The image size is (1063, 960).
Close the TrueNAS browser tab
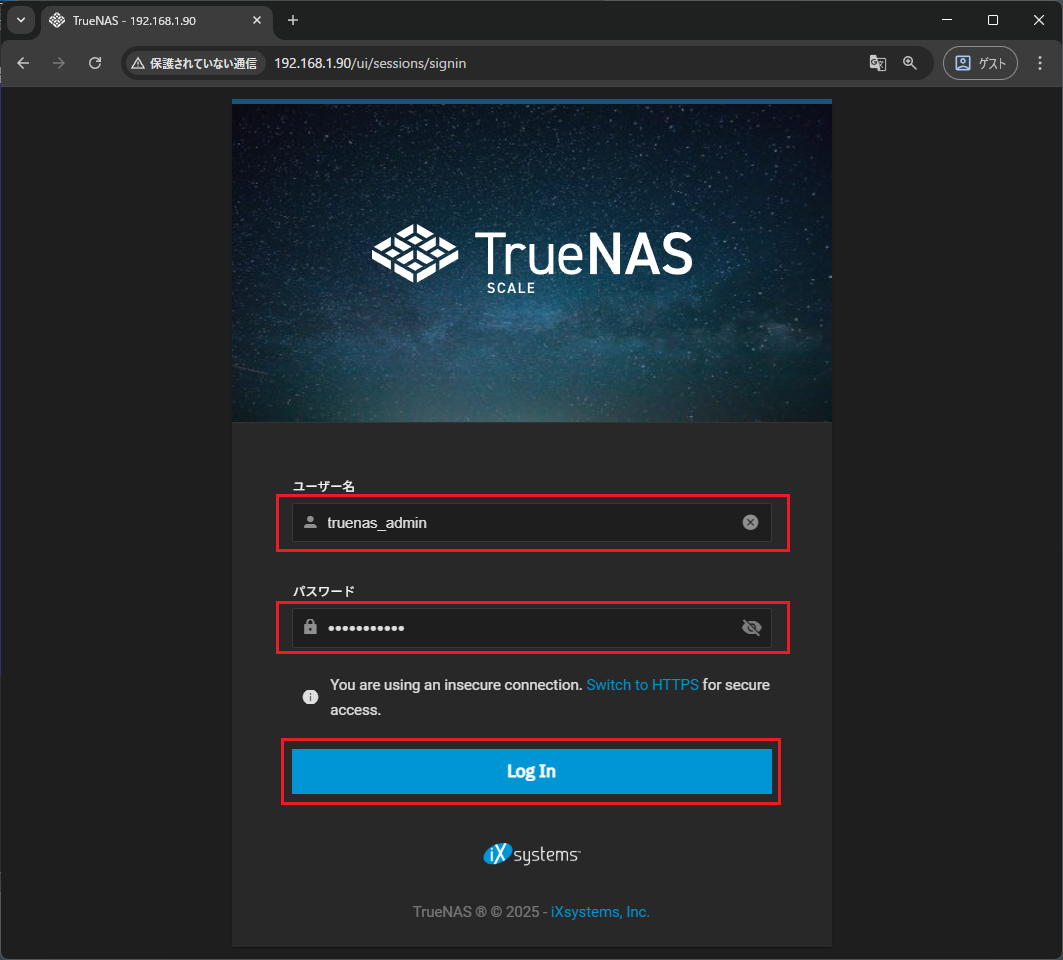click(x=257, y=20)
